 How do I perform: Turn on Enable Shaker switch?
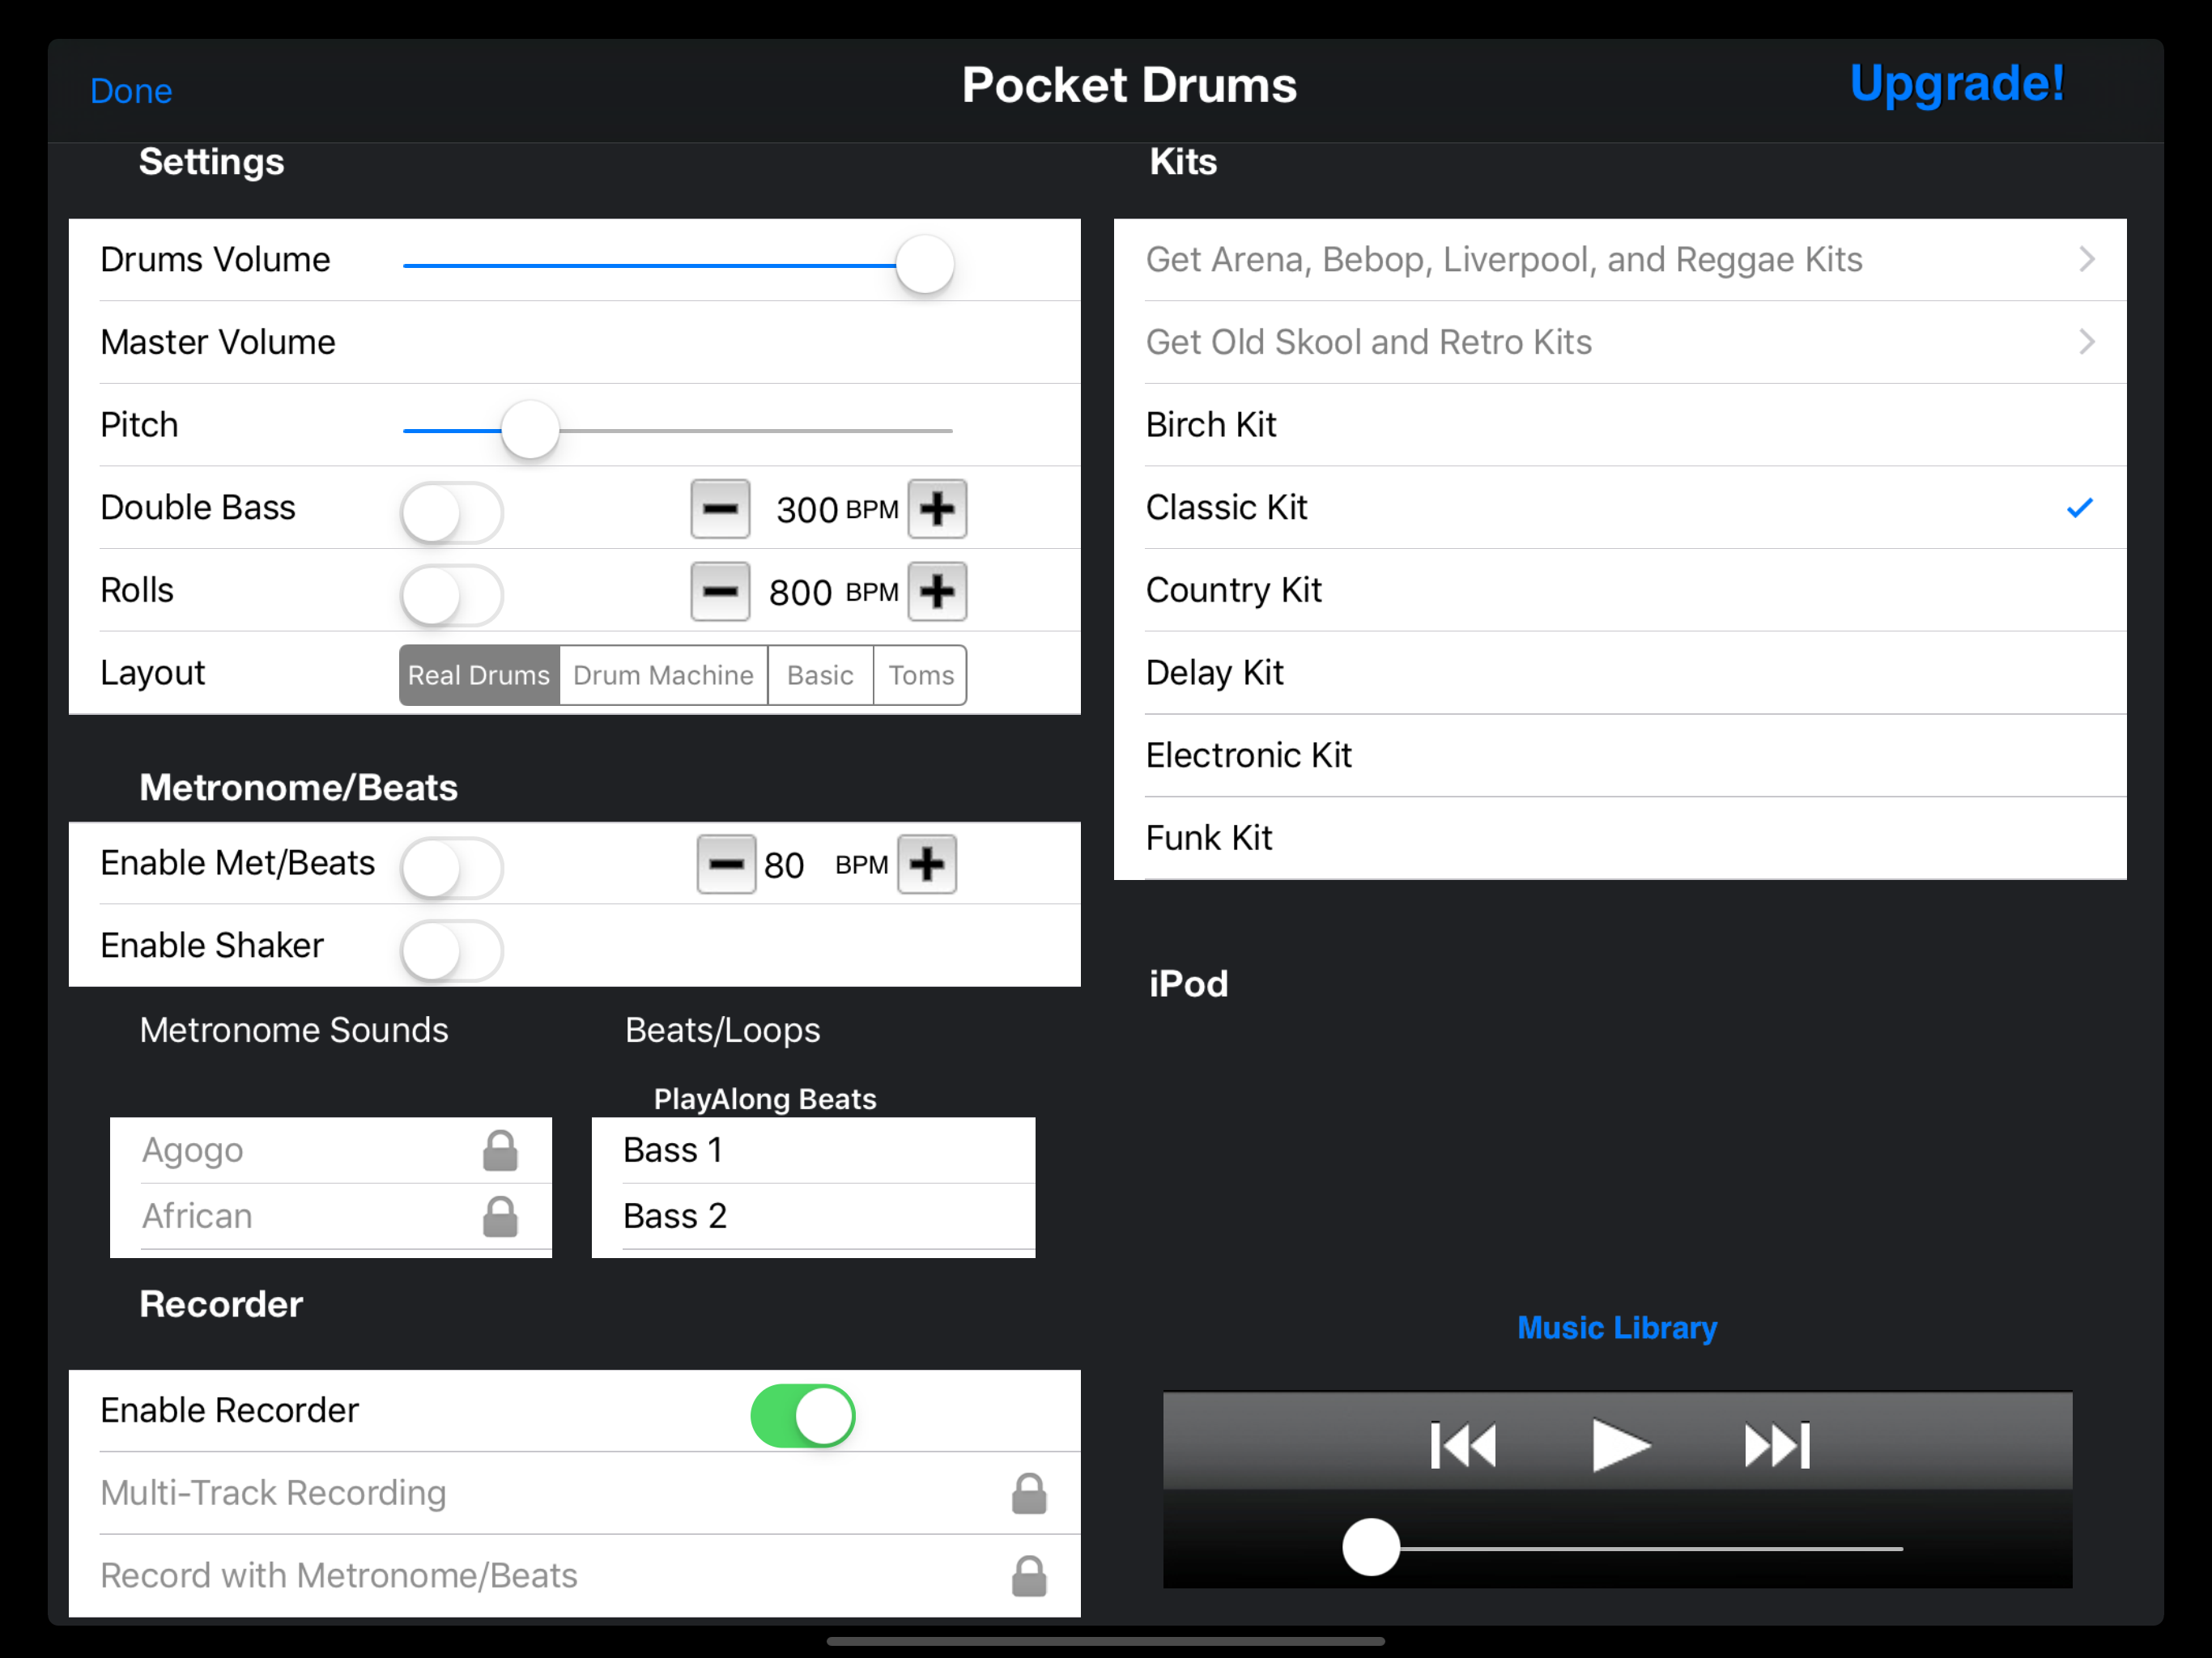452,951
